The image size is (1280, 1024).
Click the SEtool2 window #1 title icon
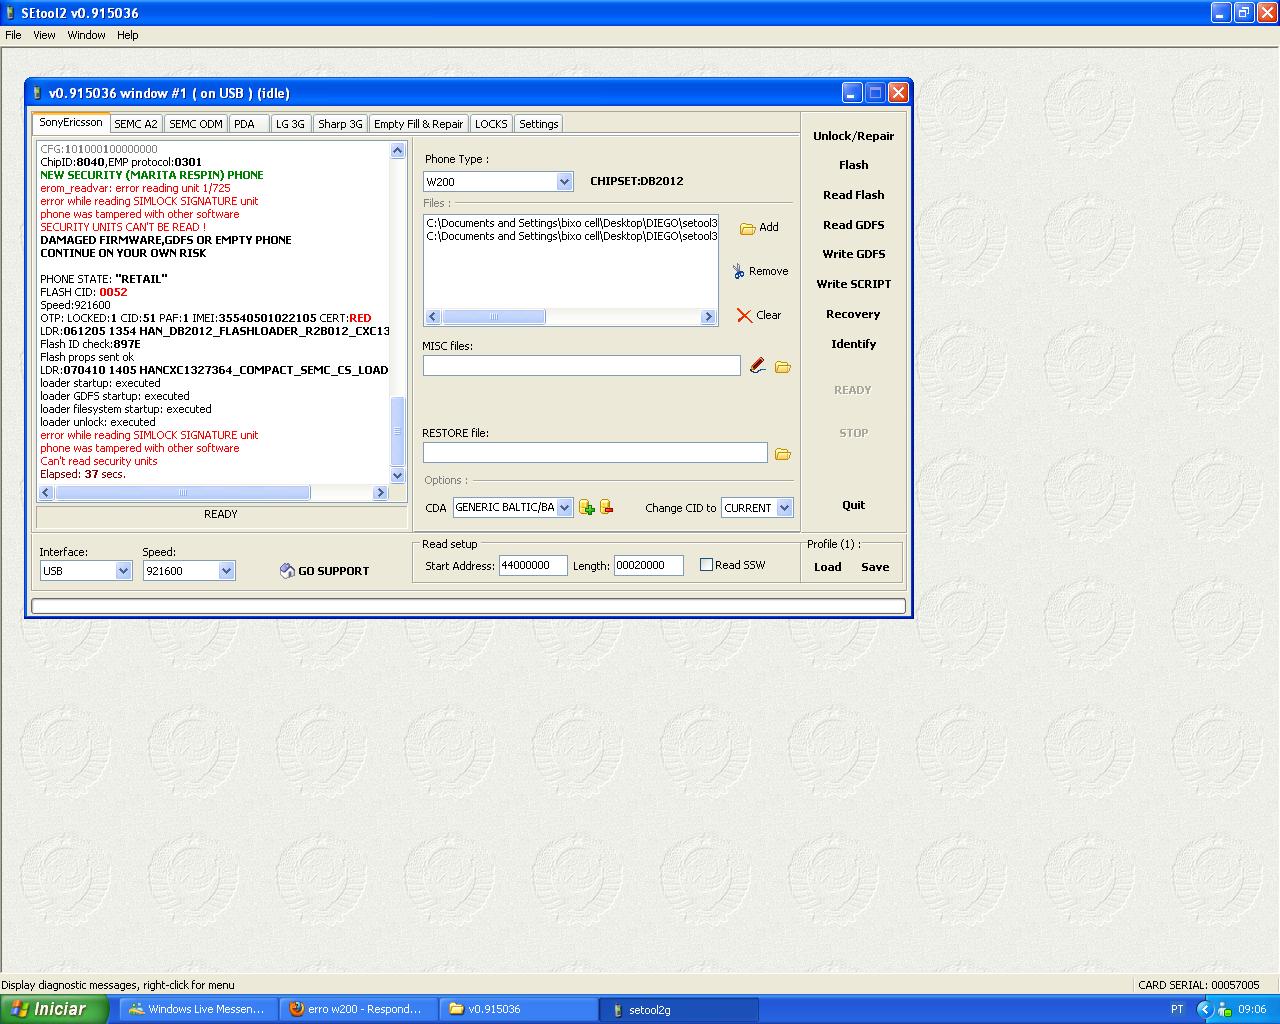(x=37, y=93)
